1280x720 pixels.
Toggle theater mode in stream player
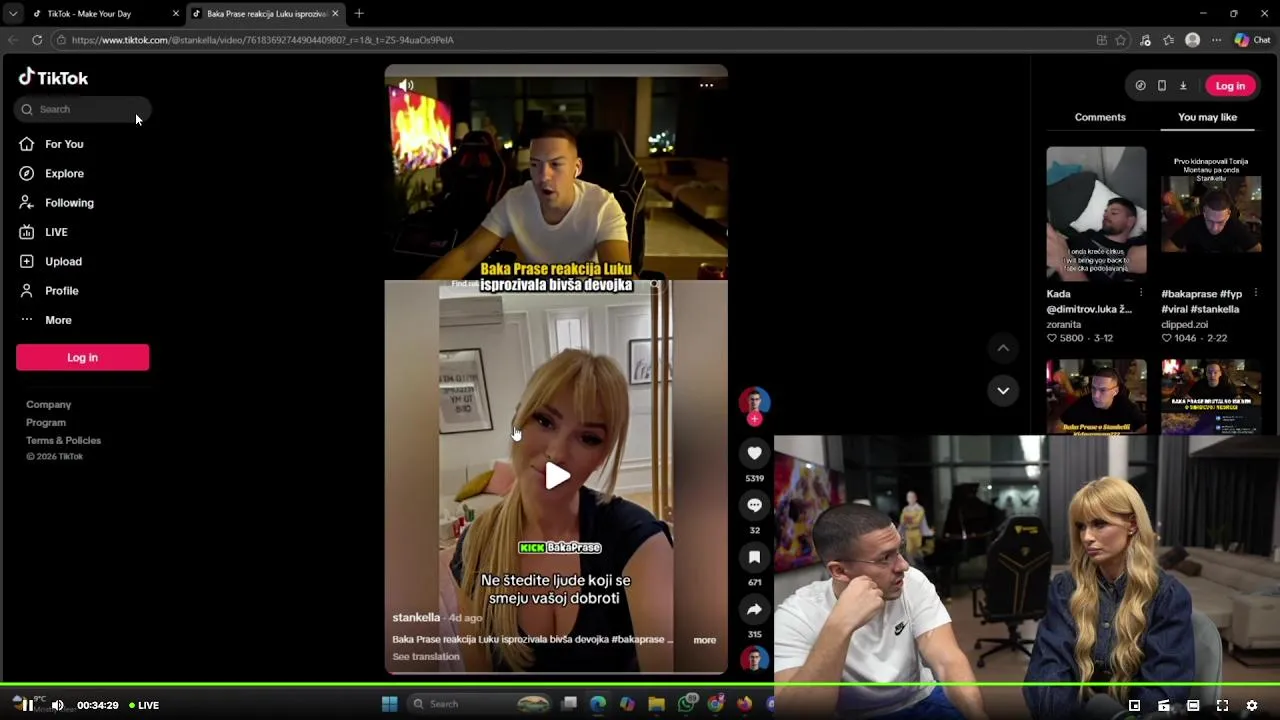tap(1193, 705)
